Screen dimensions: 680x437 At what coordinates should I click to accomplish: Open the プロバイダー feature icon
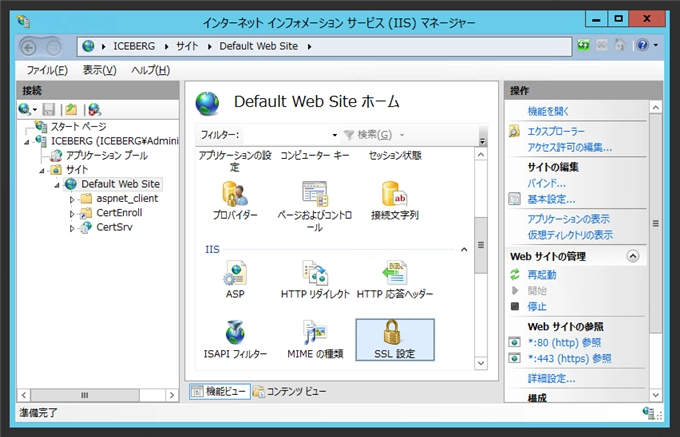point(235,200)
